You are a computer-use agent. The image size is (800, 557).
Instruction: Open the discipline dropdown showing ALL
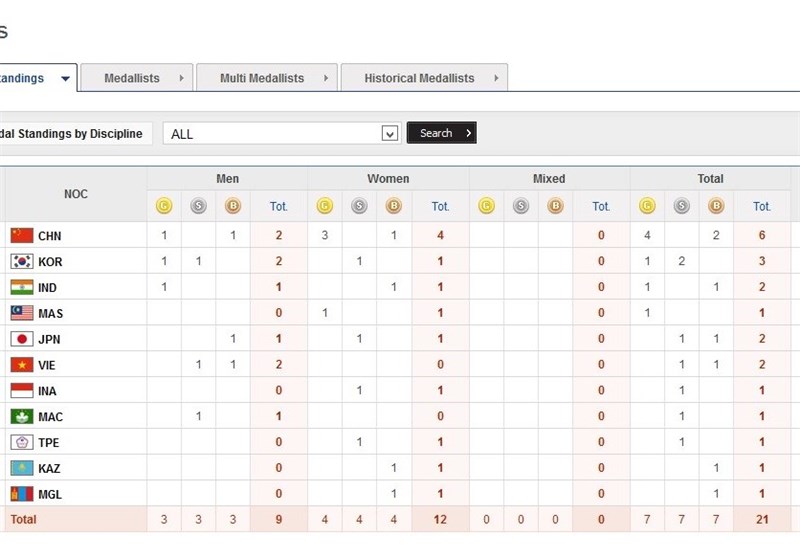tap(390, 133)
